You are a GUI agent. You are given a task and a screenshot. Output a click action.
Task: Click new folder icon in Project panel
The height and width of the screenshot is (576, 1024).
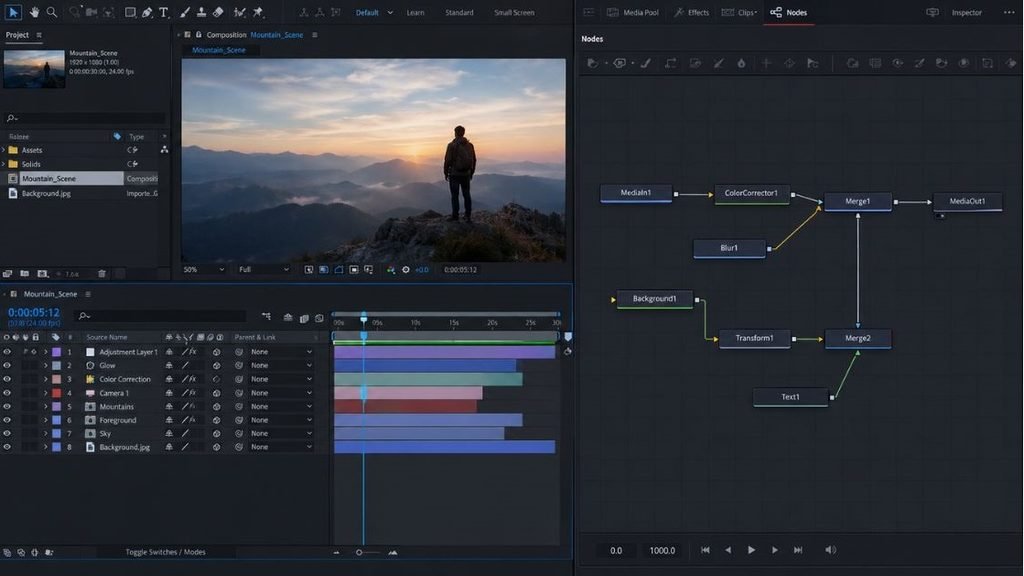tap(24, 274)
